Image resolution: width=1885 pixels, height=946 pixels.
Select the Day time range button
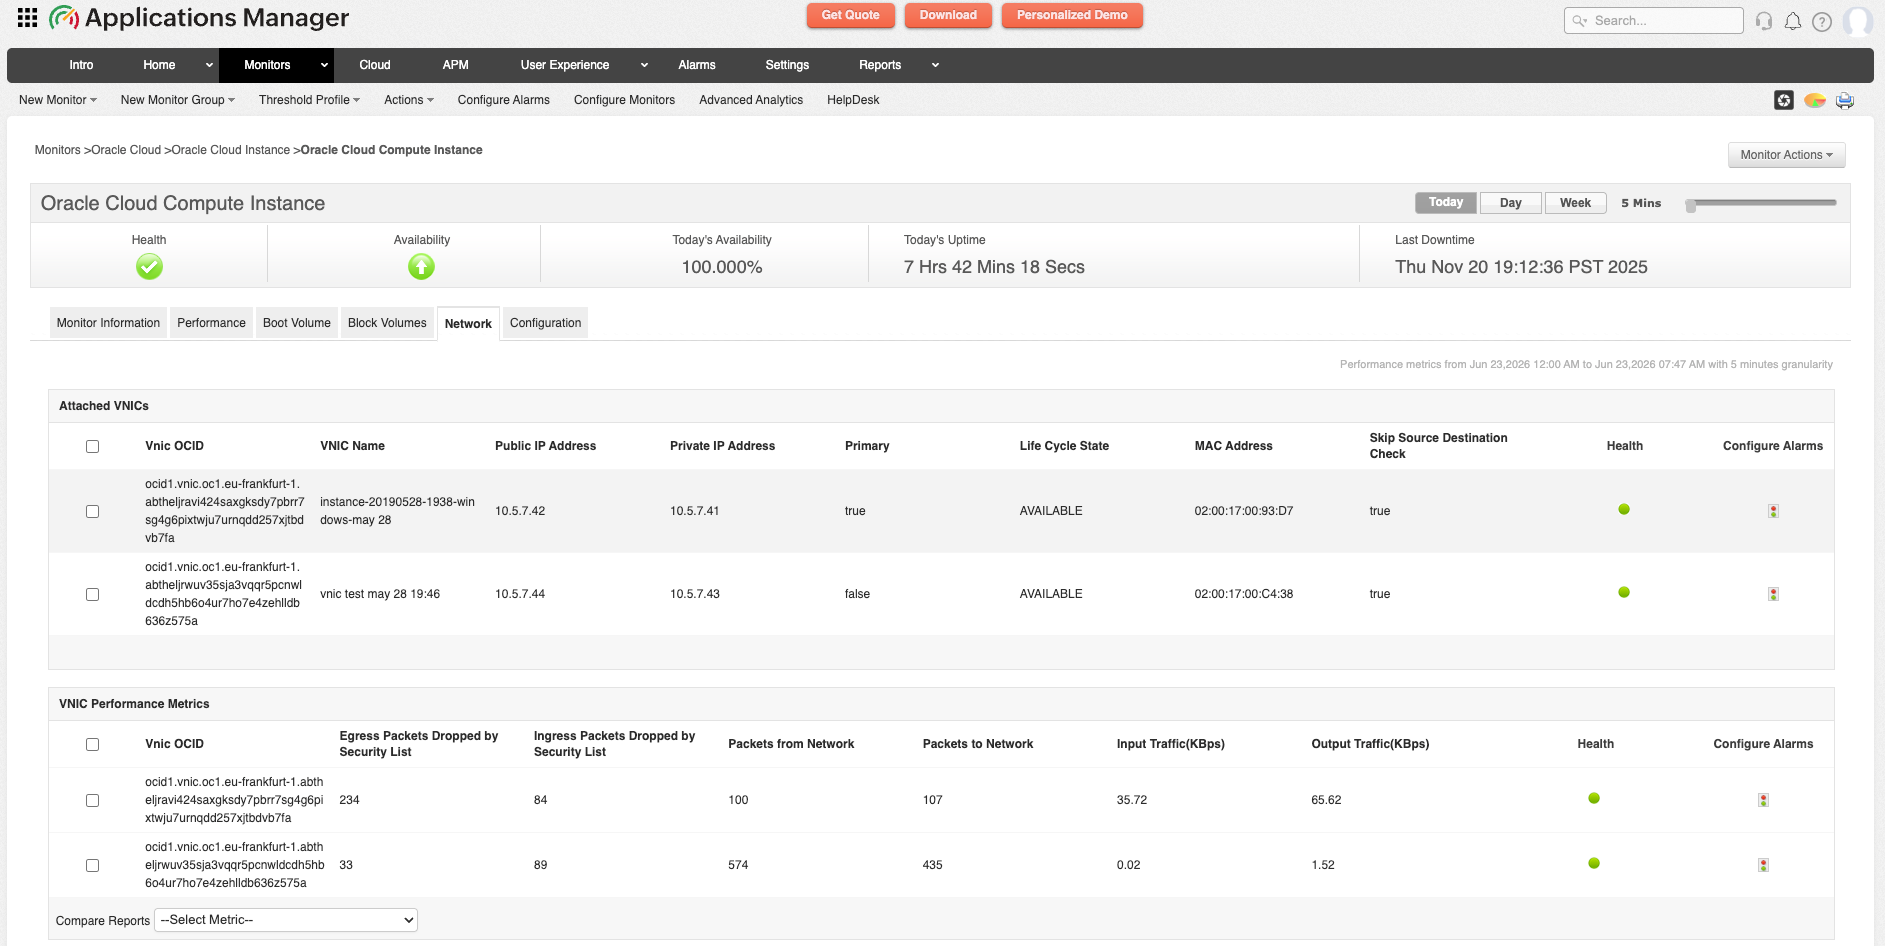(x=1510, y=202)
